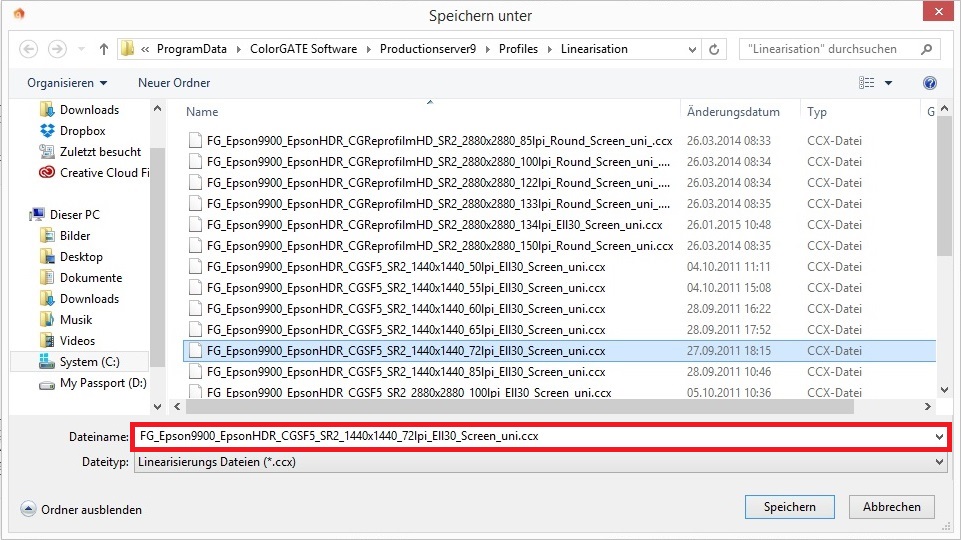
Task: Click the view layout icon
Action: click(x=867, y=83)
